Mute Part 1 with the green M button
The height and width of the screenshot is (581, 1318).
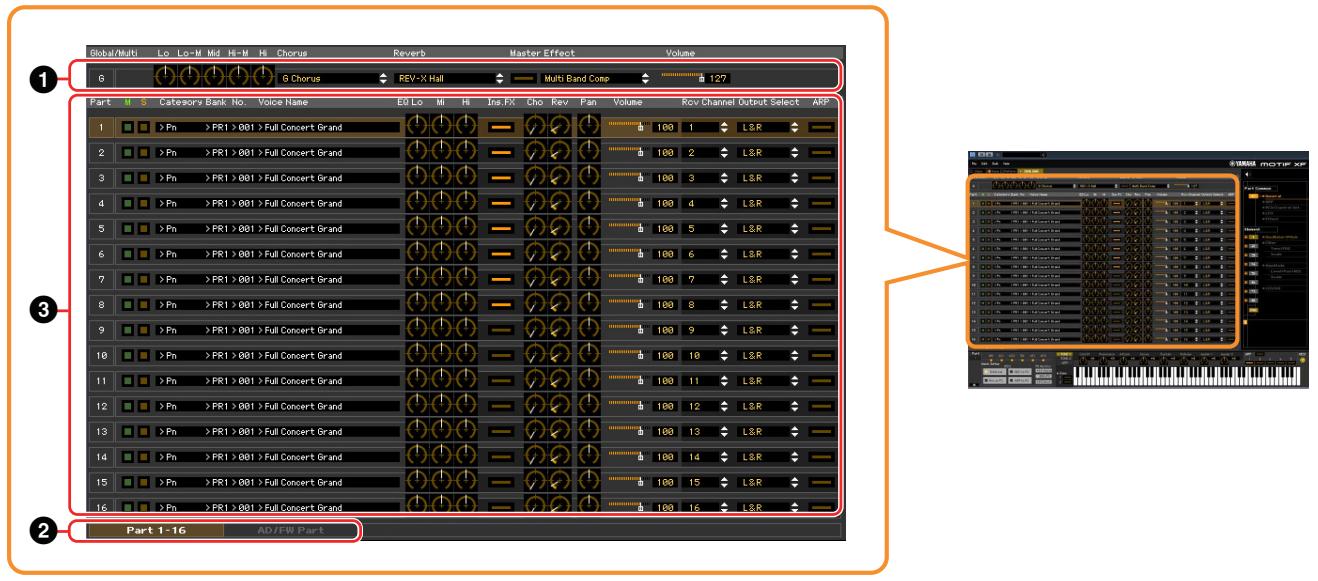[127, 127]
